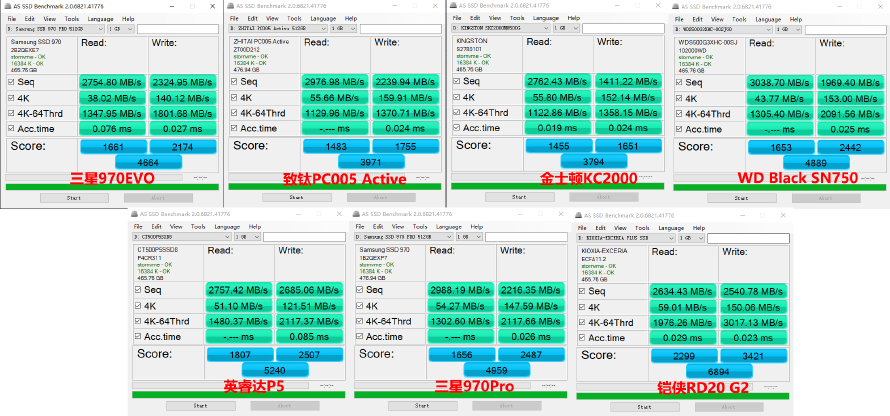Click the green progress bar in the KIOXIA-EXCERIA window

[x=682, y=396]
